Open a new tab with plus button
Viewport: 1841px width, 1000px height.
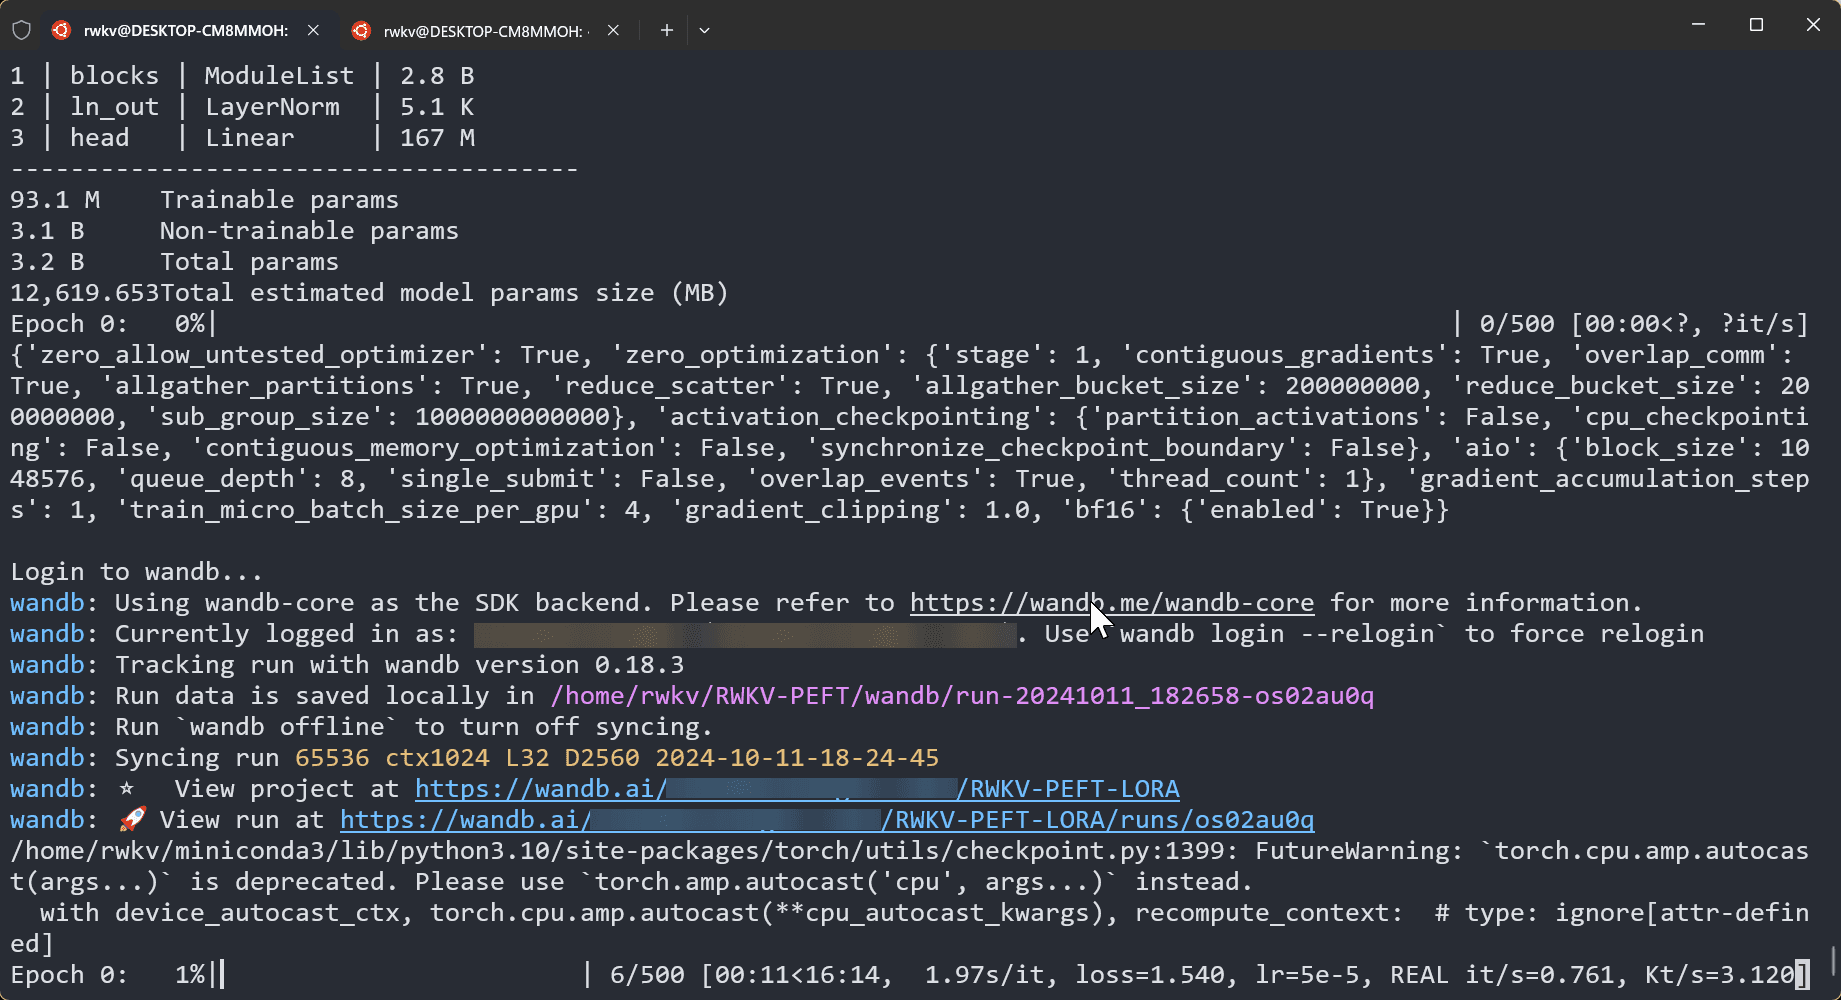pyautogui.click(x=666, y=30)
